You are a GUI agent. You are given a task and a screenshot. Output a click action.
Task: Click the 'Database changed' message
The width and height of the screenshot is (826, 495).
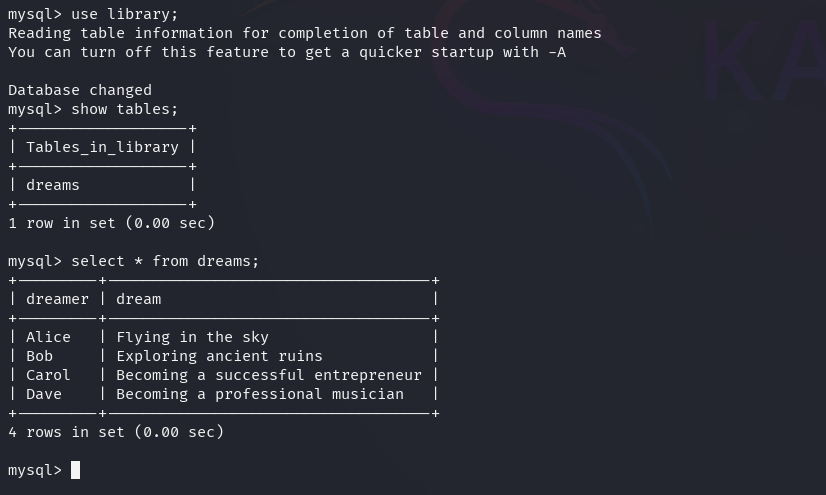click(80, 90)
